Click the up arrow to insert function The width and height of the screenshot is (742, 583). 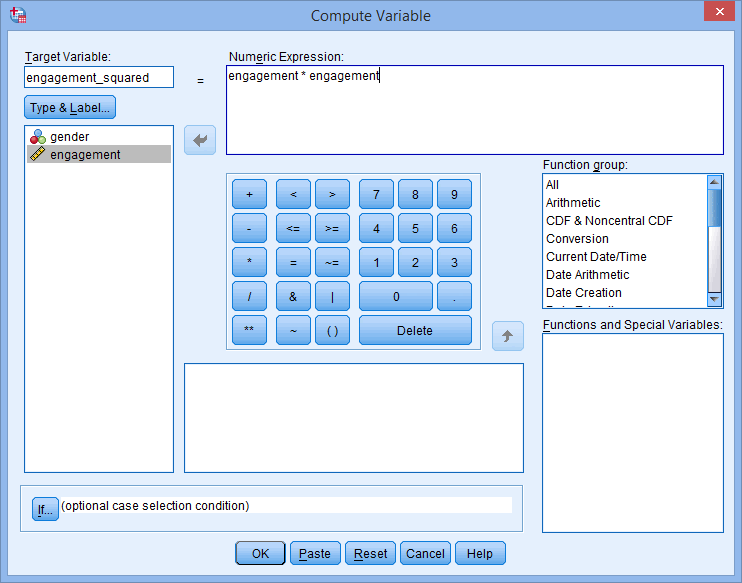coord(508,336)
